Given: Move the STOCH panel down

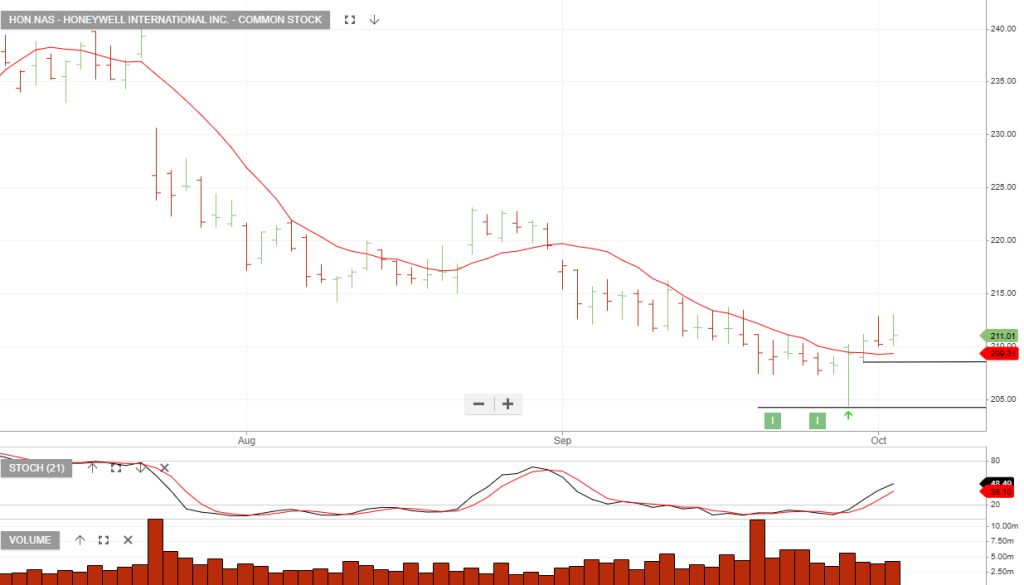Looking at the screenshot, I should point(141,468).
